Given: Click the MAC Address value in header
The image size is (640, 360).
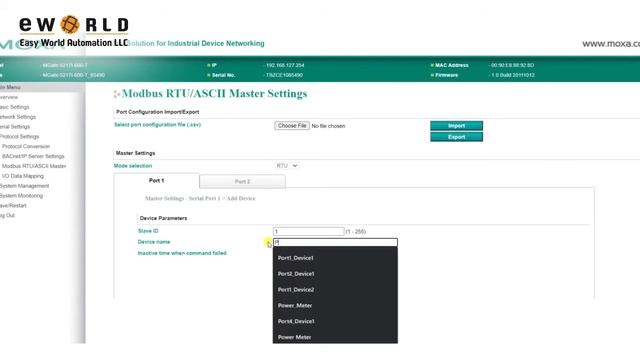Looking at the screenshot, I should tap(512, 65).
